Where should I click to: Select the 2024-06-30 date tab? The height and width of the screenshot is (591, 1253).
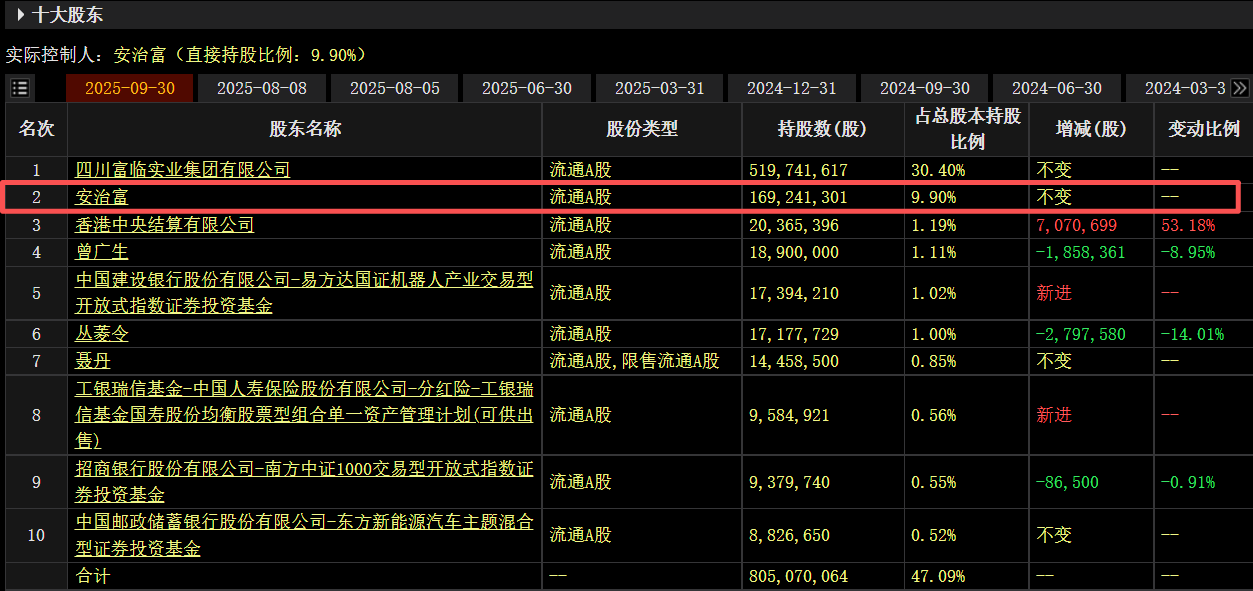coord(1057,88)
